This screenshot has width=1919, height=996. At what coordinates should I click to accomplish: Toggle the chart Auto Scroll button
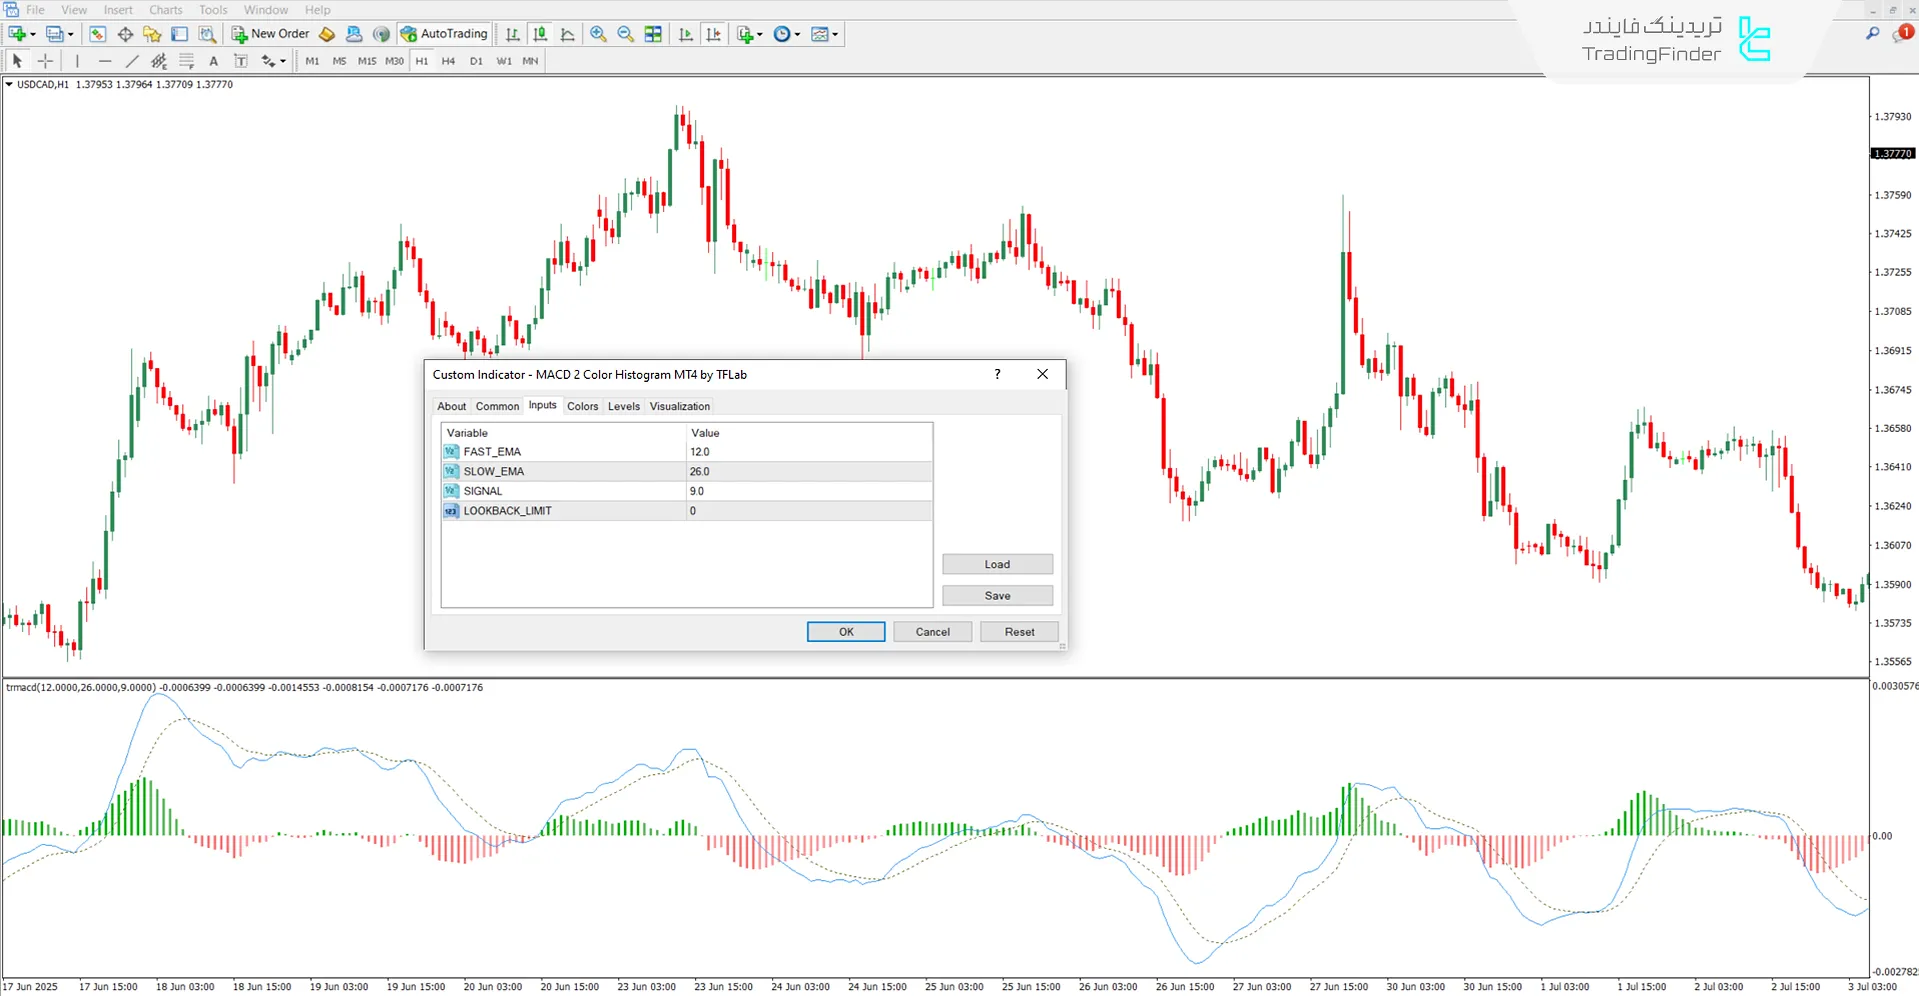click(x=685, y=34)
